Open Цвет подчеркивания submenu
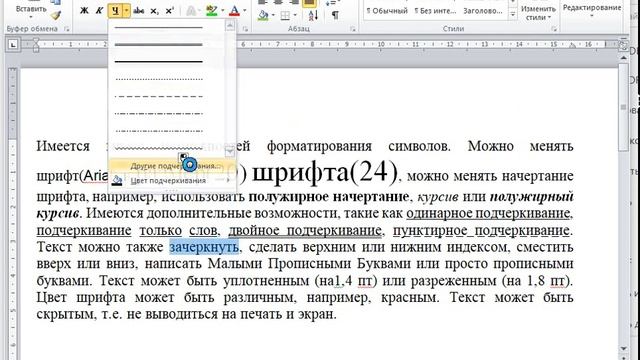640x360 pixels. coord(172,180)
